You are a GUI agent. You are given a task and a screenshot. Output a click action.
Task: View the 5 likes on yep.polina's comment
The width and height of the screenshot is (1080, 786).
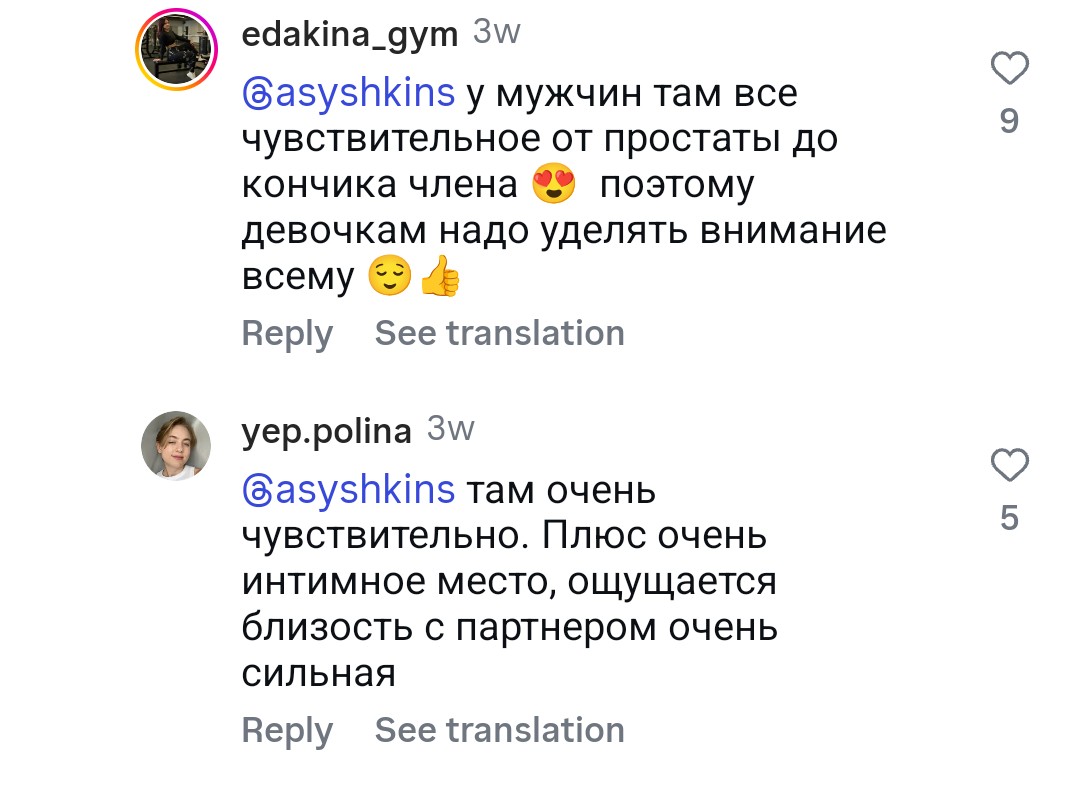point(1009,518)
